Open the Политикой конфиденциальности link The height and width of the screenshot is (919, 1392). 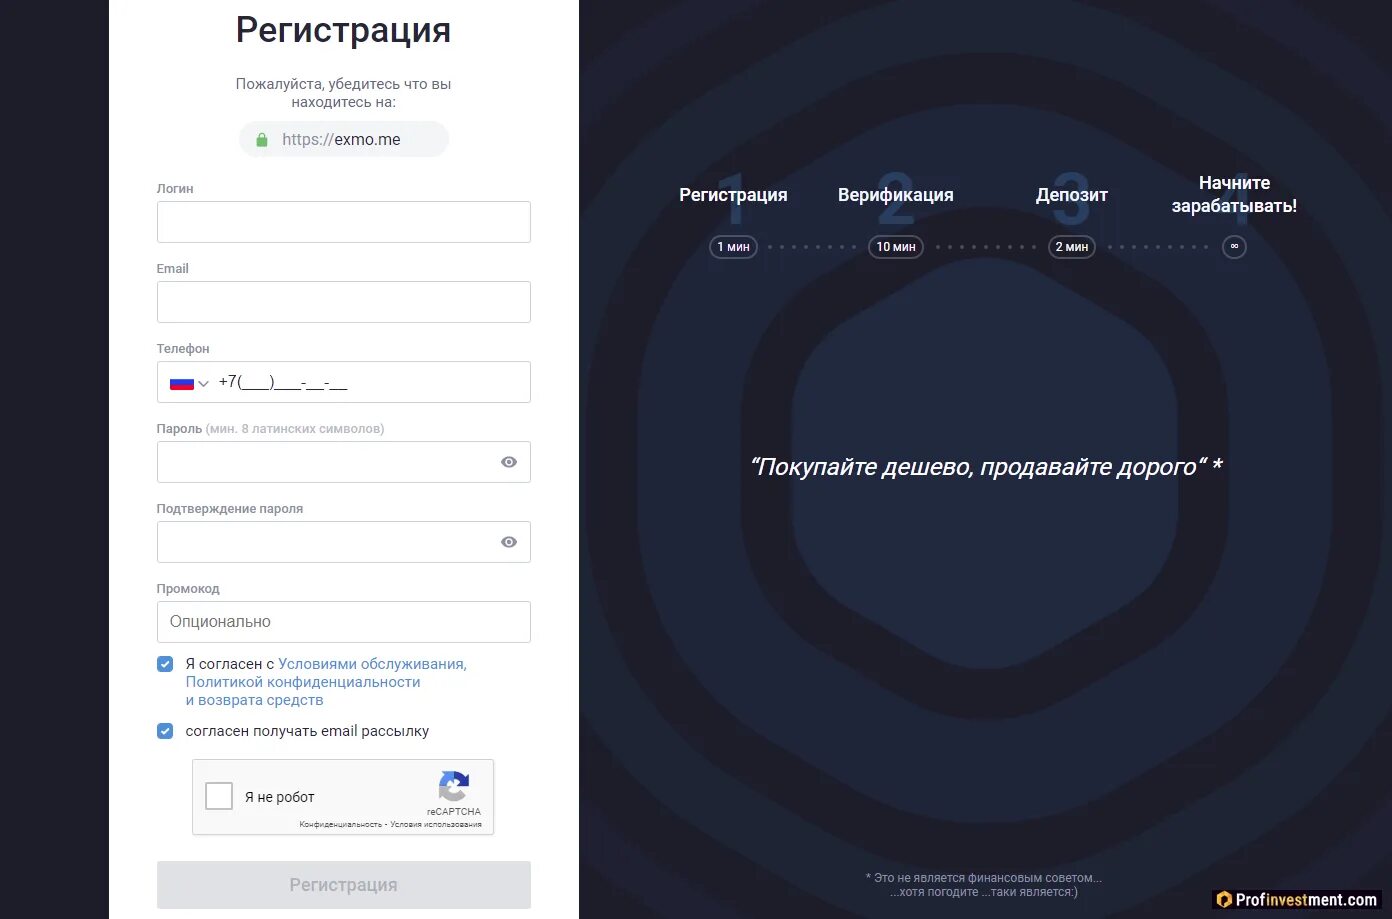point(303,682)
